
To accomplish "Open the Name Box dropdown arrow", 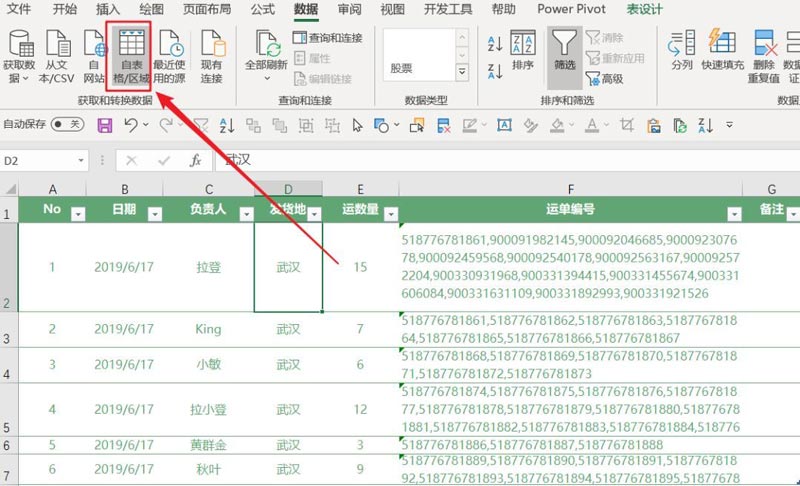I will 81,161.
